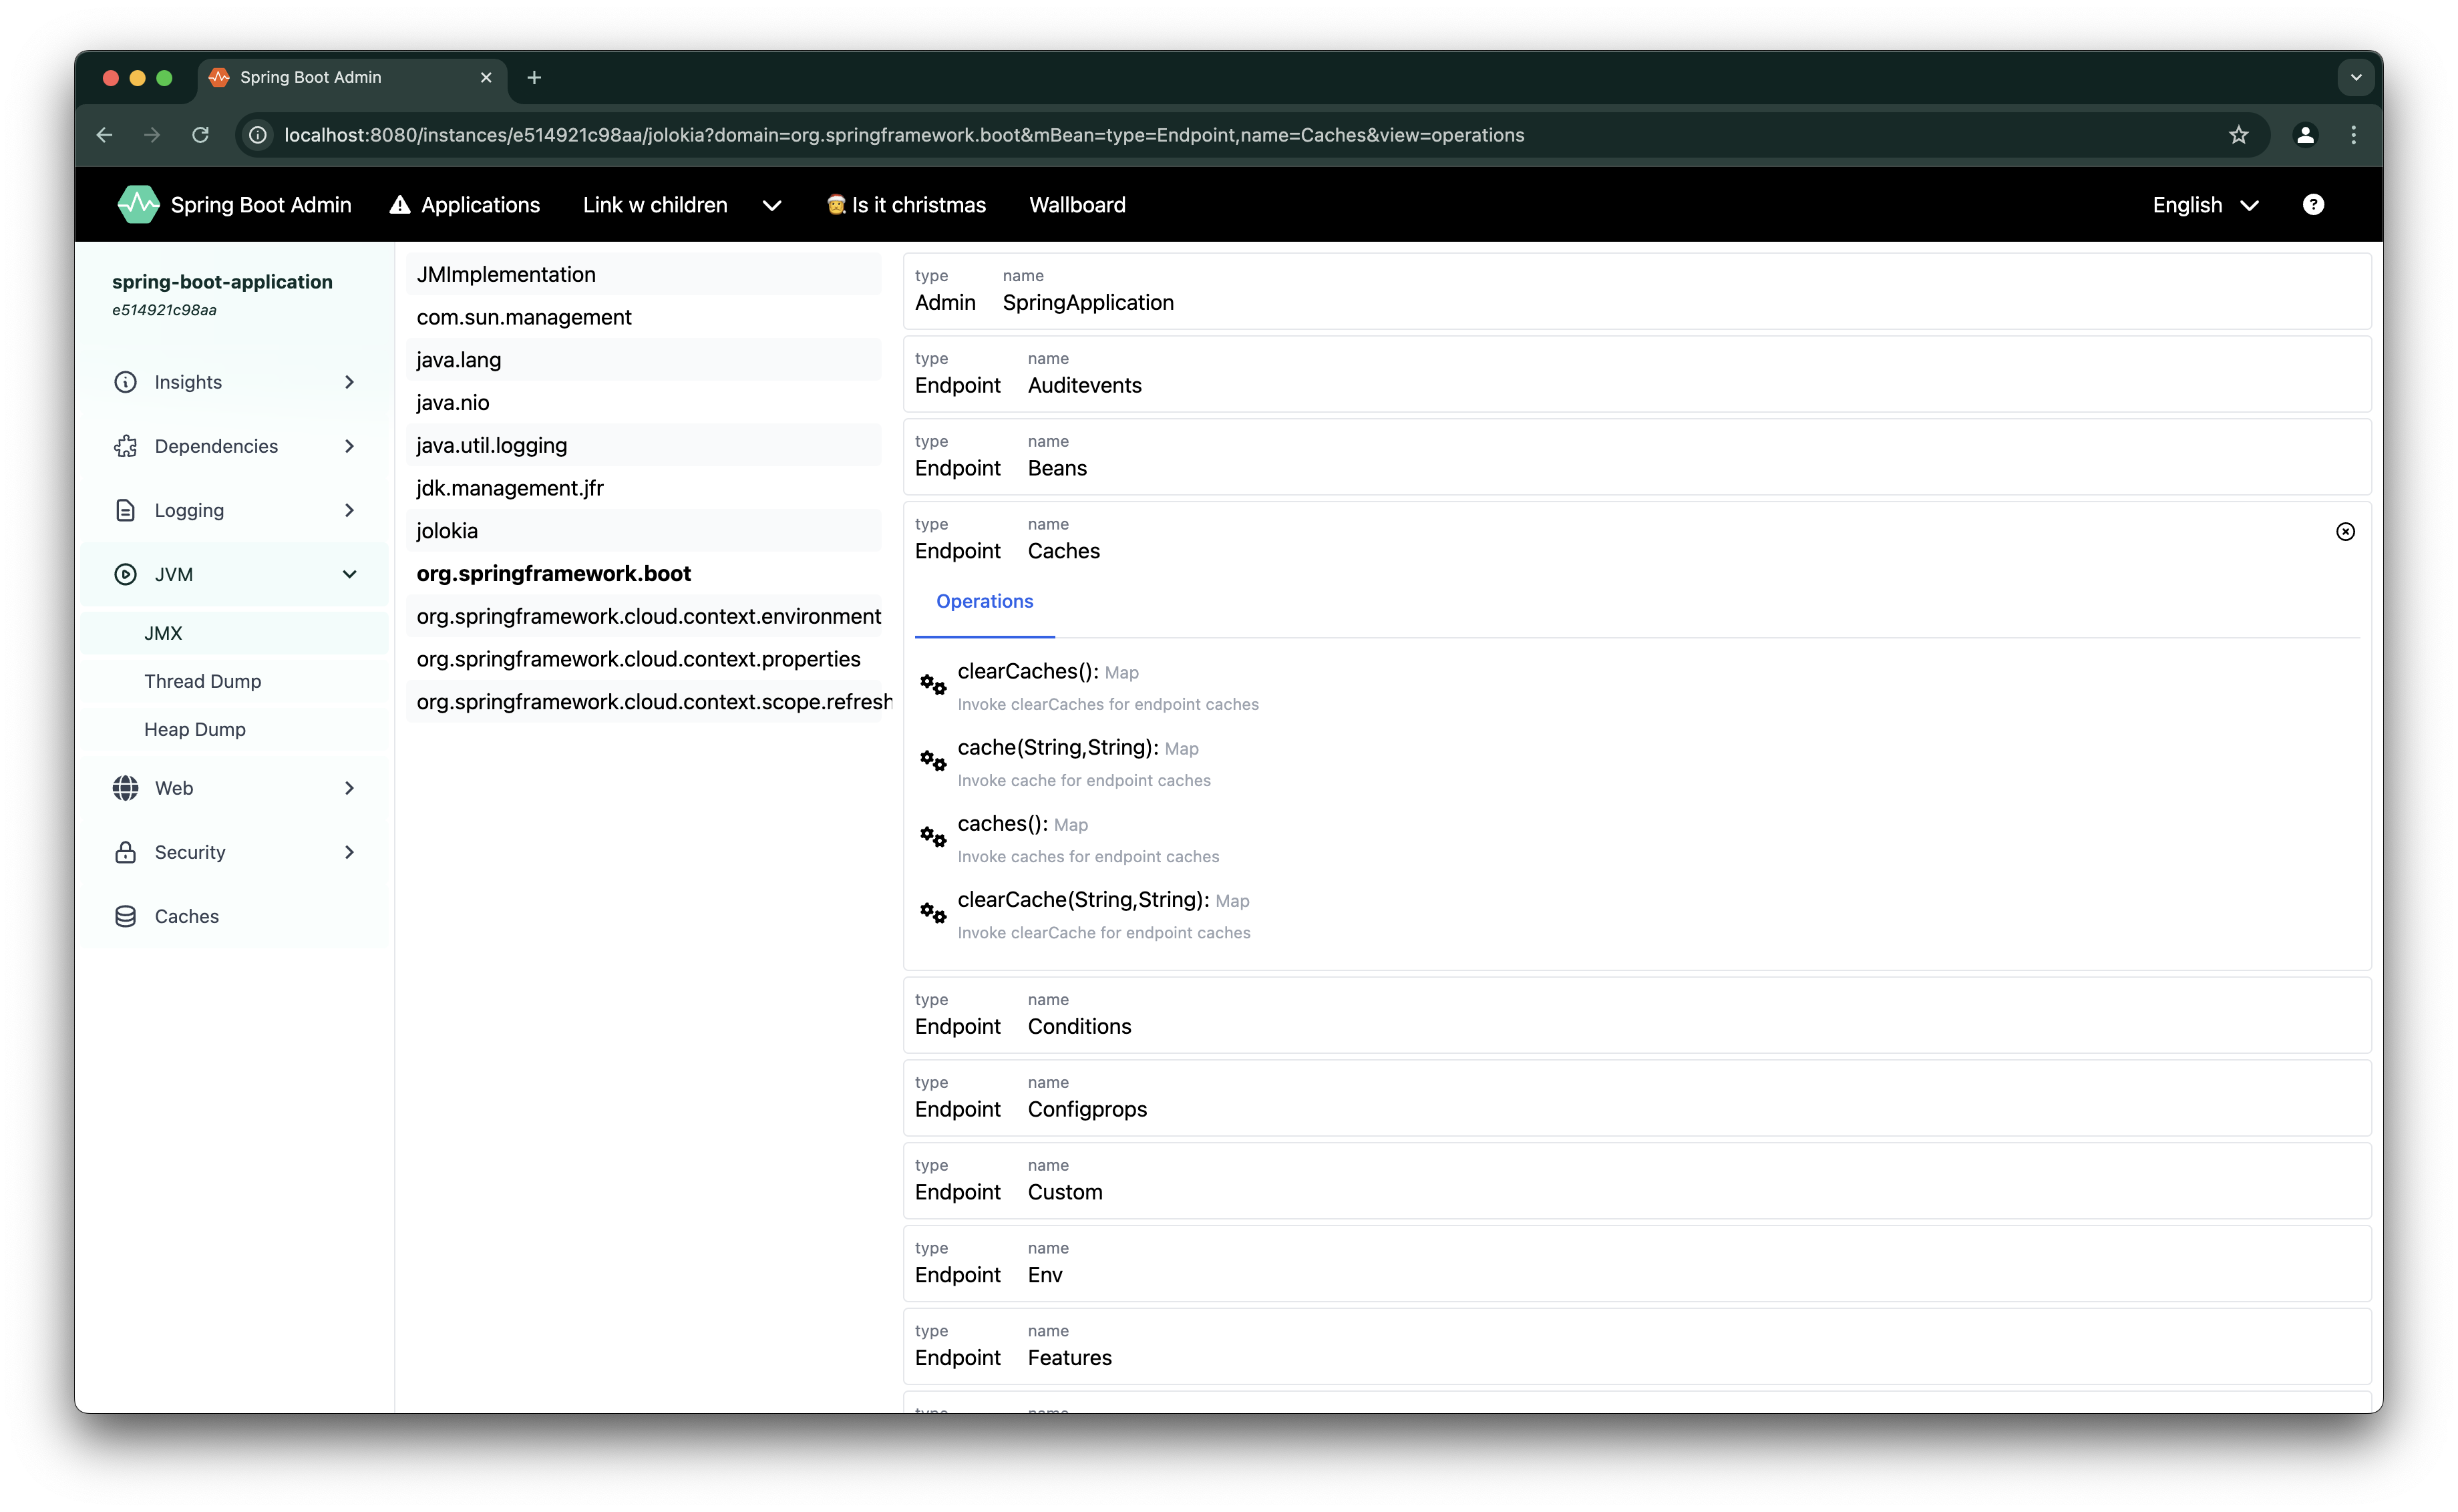This screenshot has width=2458, height=1512.
Task: Select the Dependencies puzzle icon
Action: pos(125,446)
